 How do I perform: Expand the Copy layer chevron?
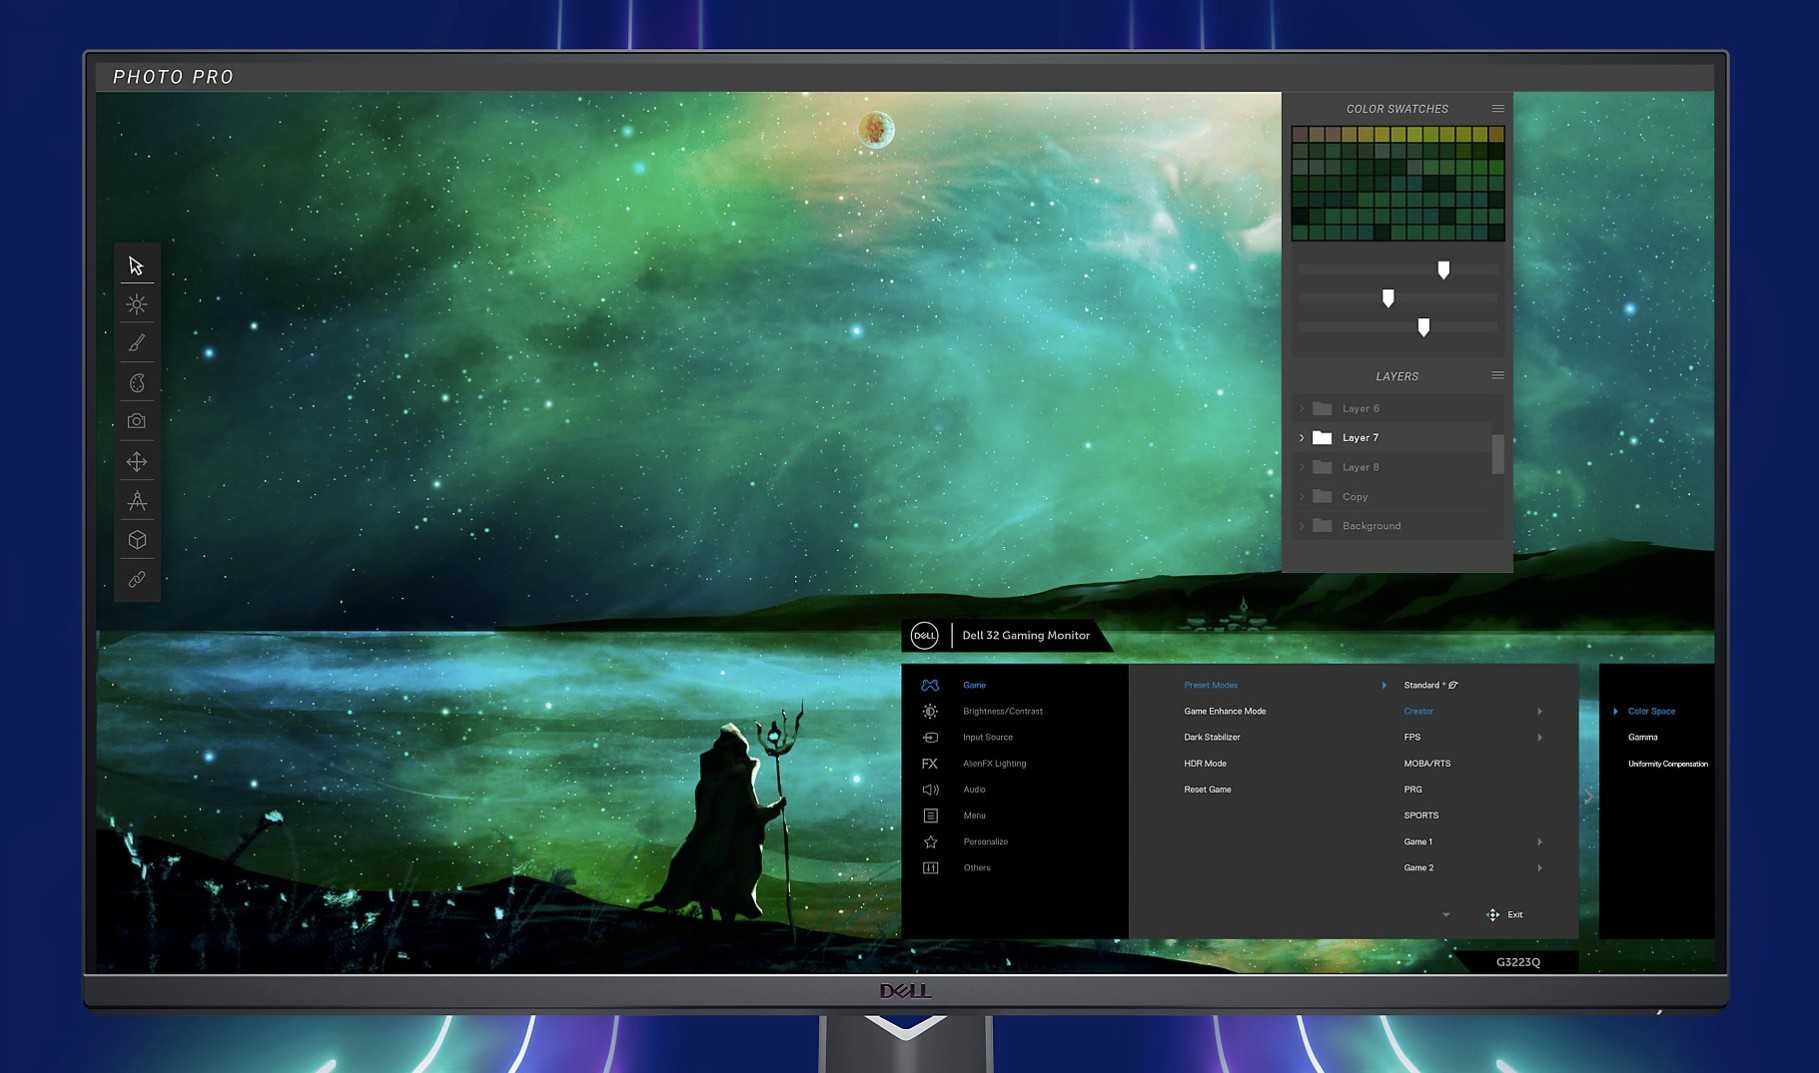1301,497
